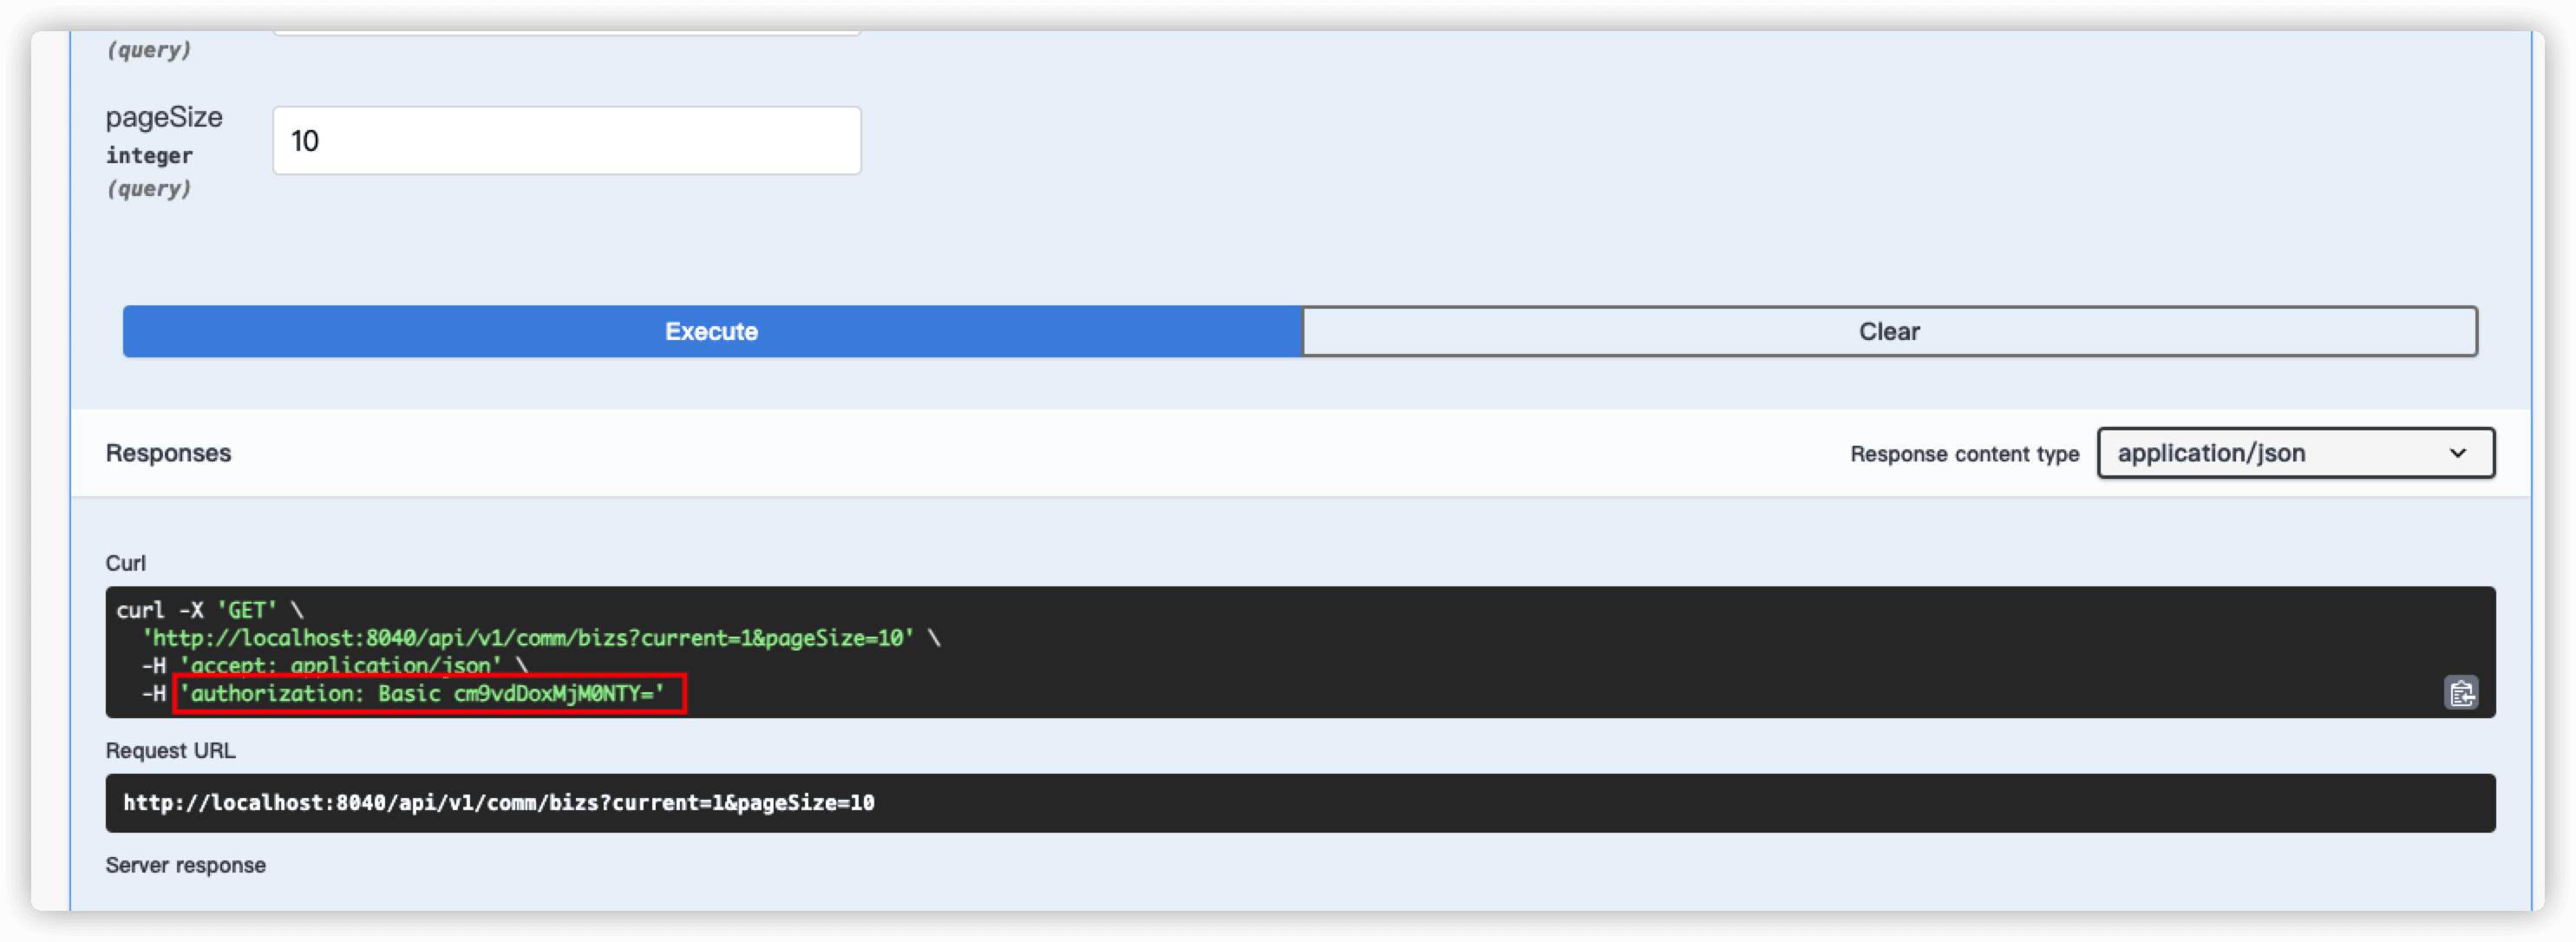Click the Request URL label
2576x942 pixels.
coord(171,751)
